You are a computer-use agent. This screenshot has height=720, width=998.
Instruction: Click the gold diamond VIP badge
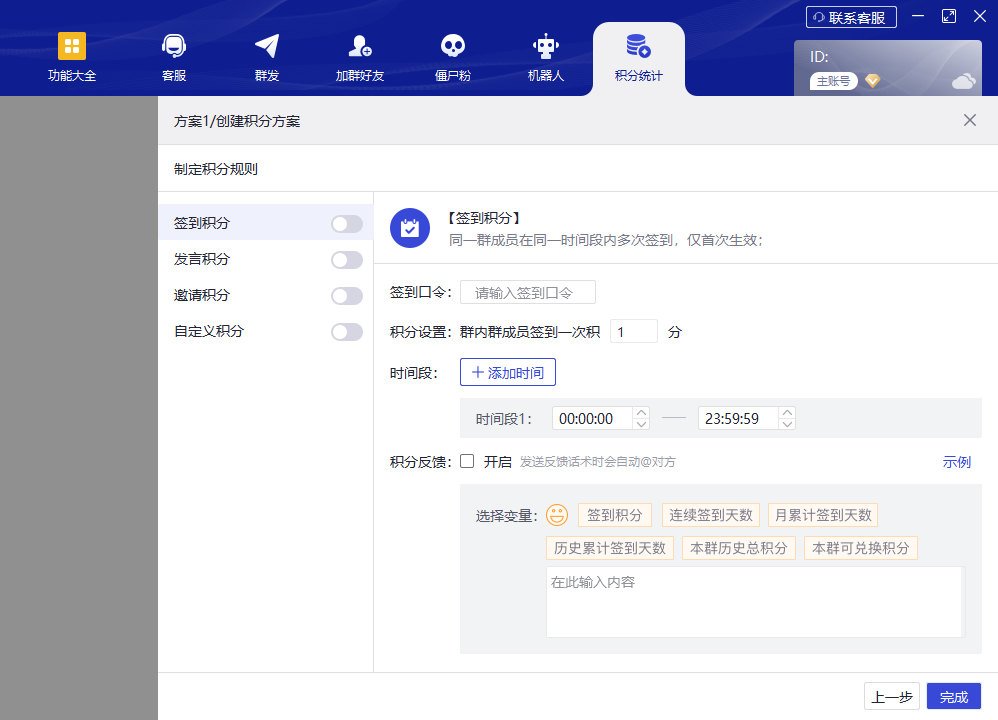873,81
